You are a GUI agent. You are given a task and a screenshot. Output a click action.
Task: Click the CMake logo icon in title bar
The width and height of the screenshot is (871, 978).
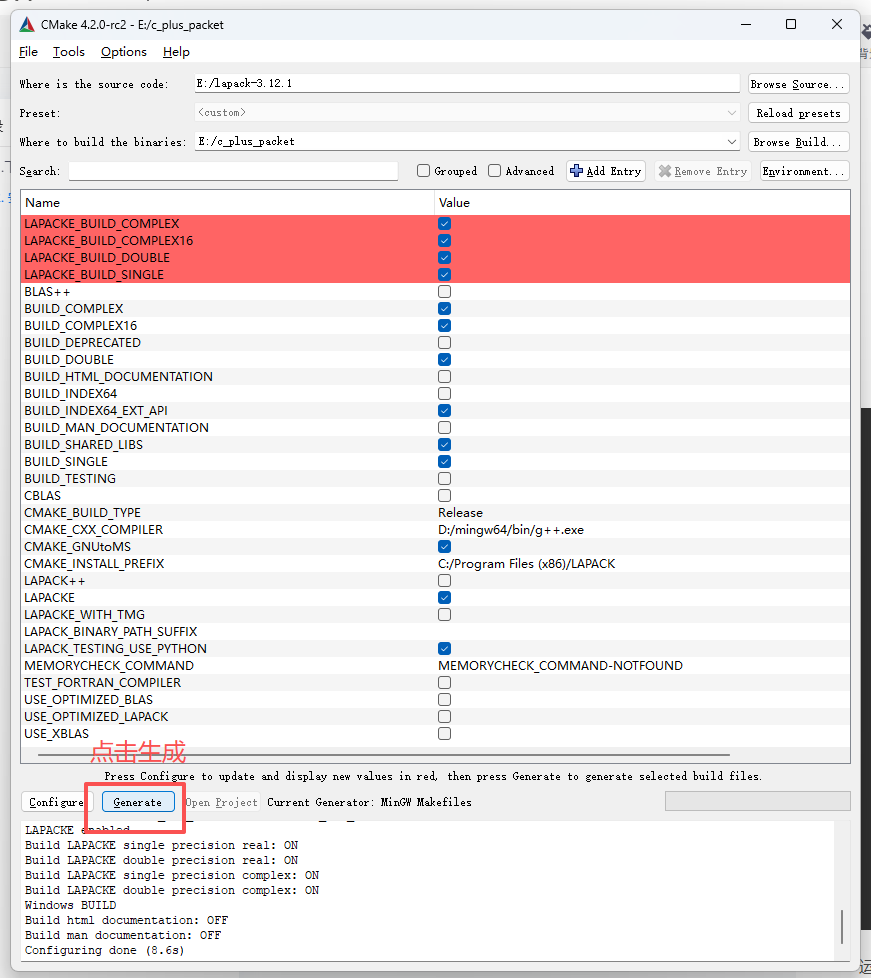27,25
